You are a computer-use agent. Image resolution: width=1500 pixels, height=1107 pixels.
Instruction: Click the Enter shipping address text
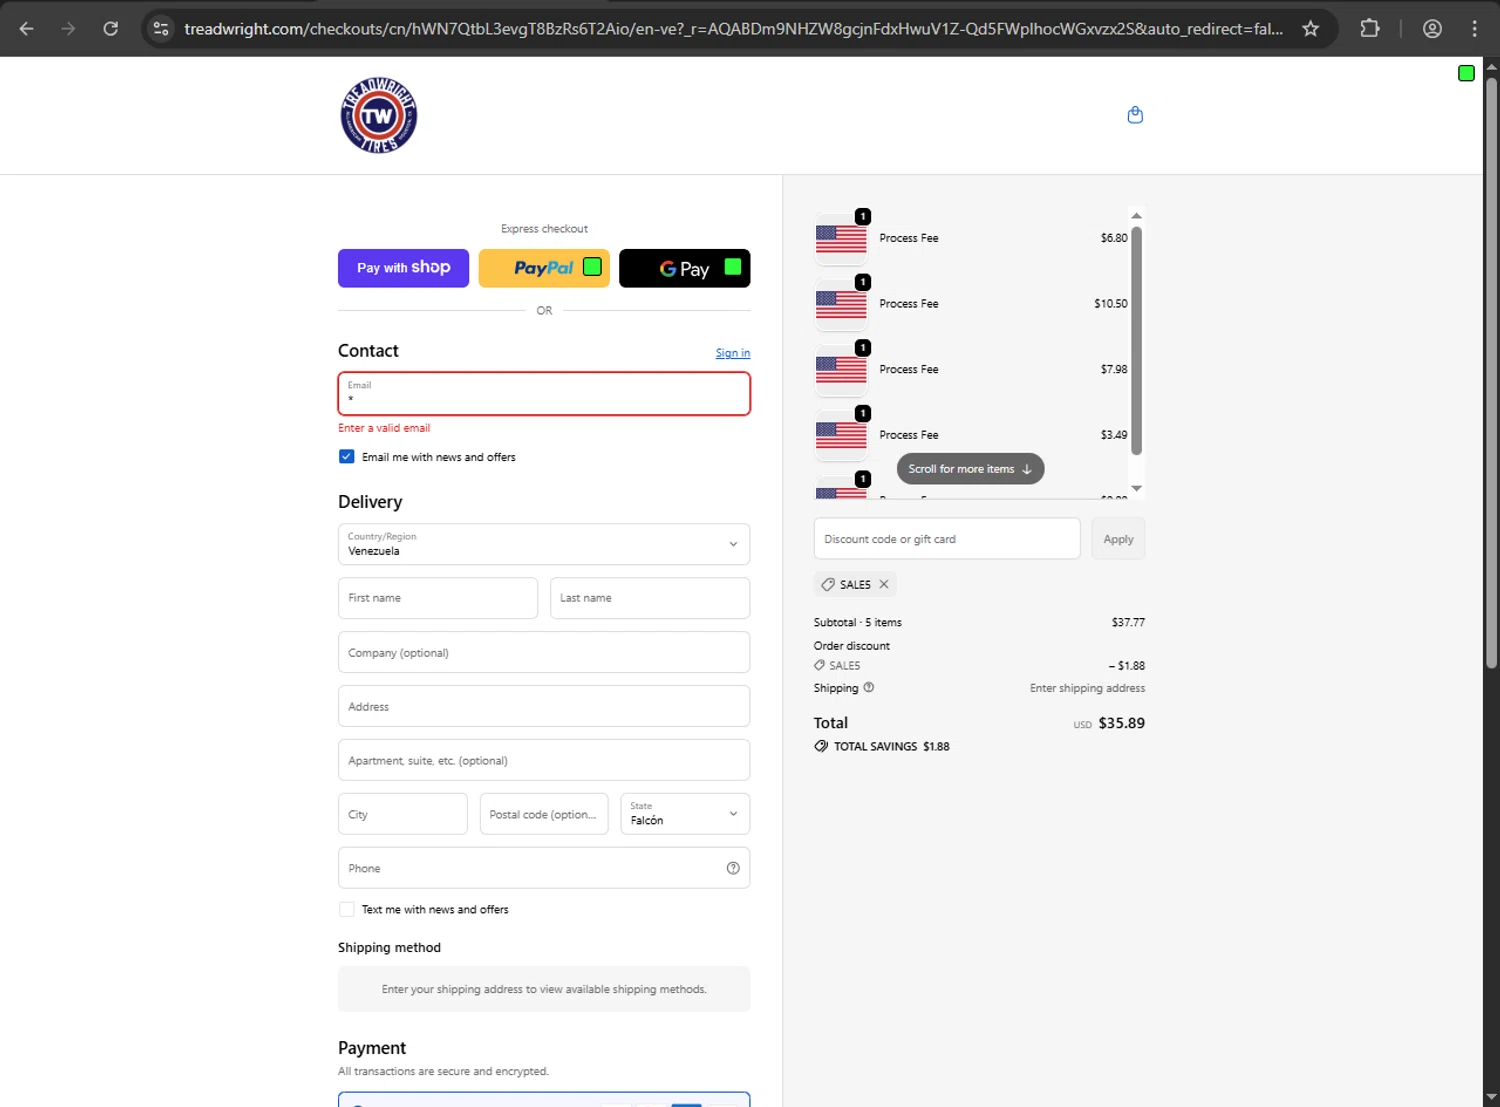[1087, 688]
